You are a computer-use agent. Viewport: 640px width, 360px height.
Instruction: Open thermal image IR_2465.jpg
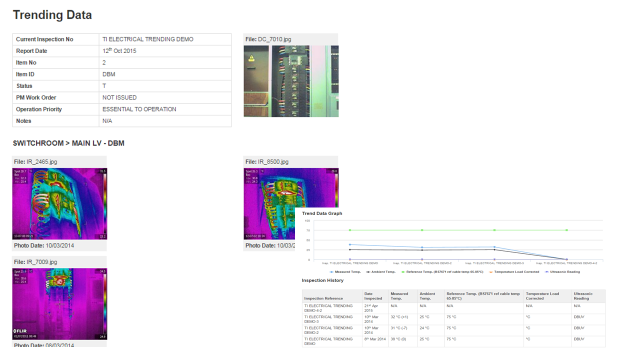[x=60, y=204]
